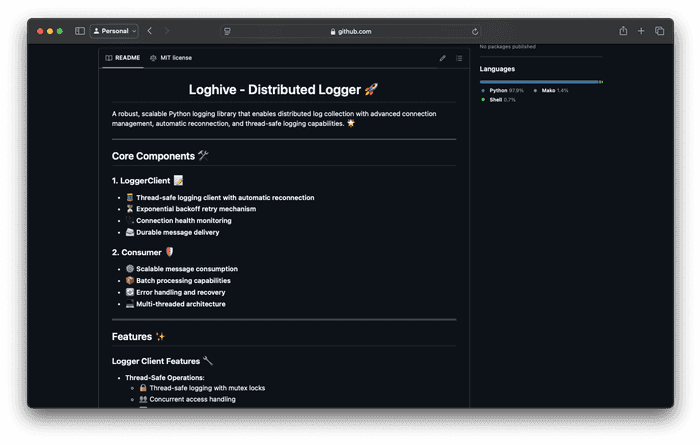Click 'Thread-safe logging client with automatic reconnection'
The width and height of the screenshot is (700, 444).
[225, 197]
